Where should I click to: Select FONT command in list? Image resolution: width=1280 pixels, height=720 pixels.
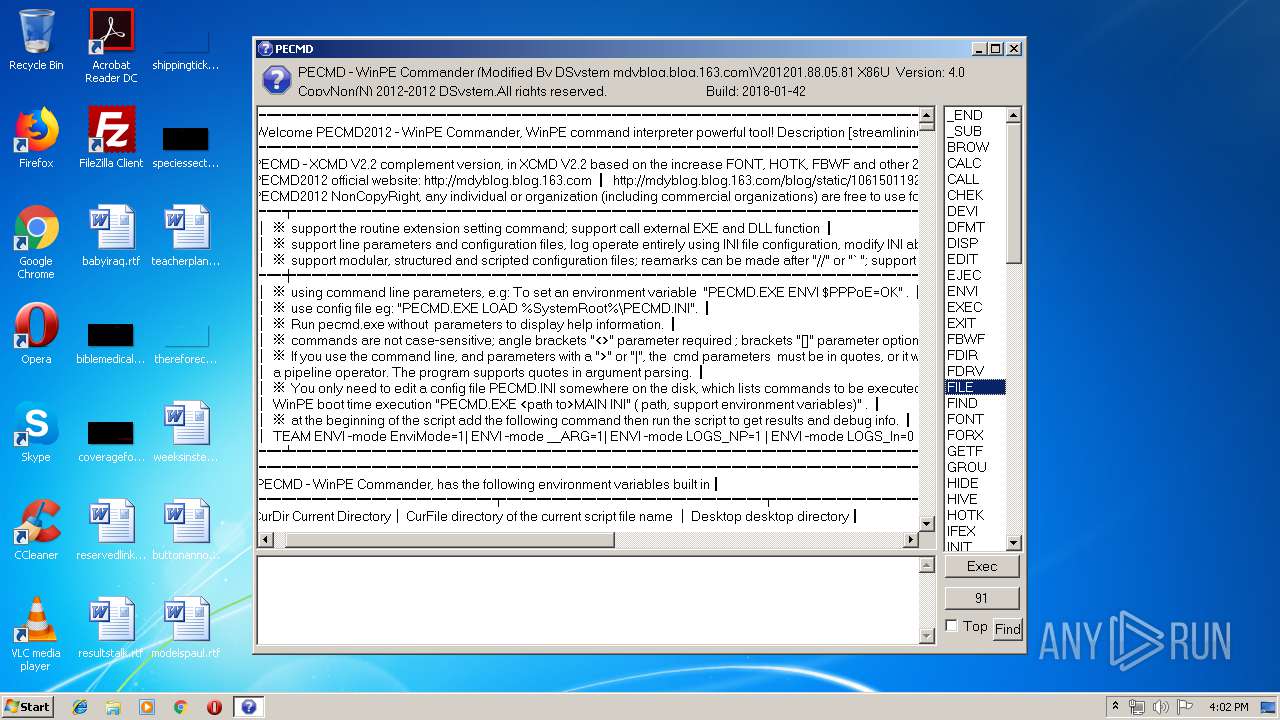click(x=975, y=419)
